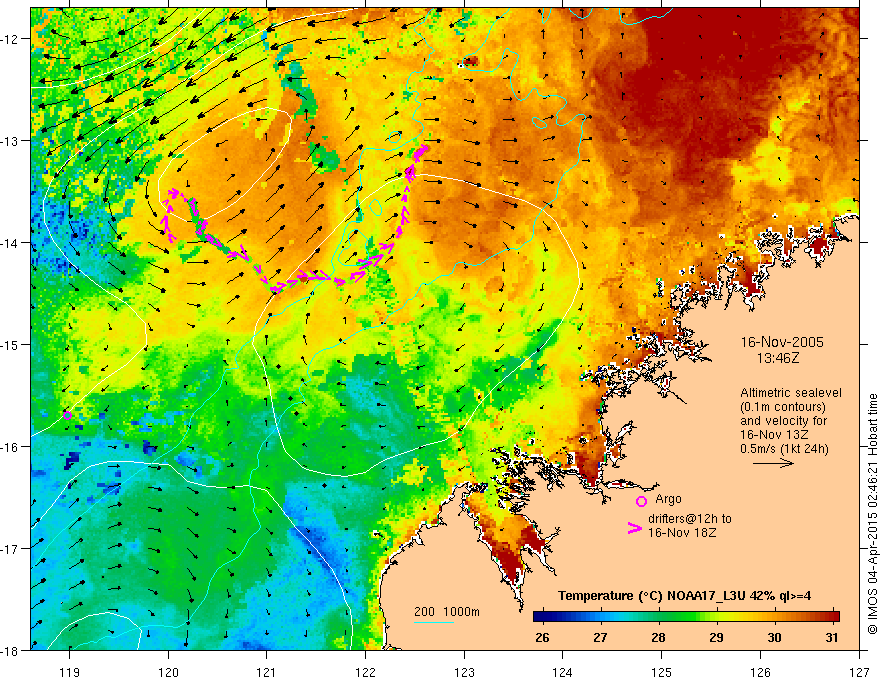The image size is (880, 680).
Task: Click the longitude axis label 123
Action: click(x=464, y=672)
